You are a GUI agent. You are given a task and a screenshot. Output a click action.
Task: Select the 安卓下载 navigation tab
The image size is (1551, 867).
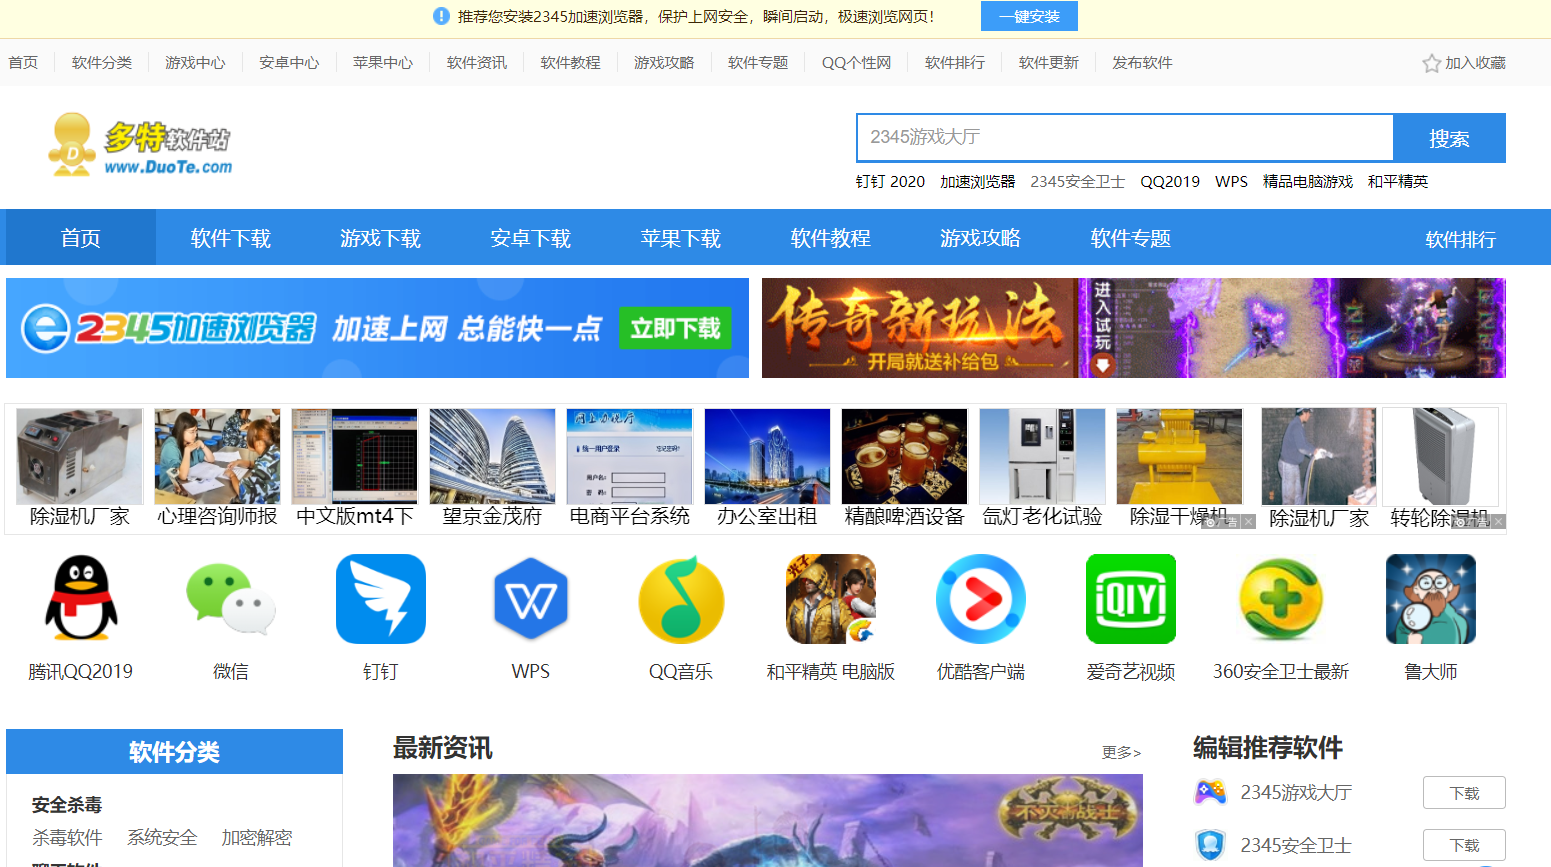531,238
